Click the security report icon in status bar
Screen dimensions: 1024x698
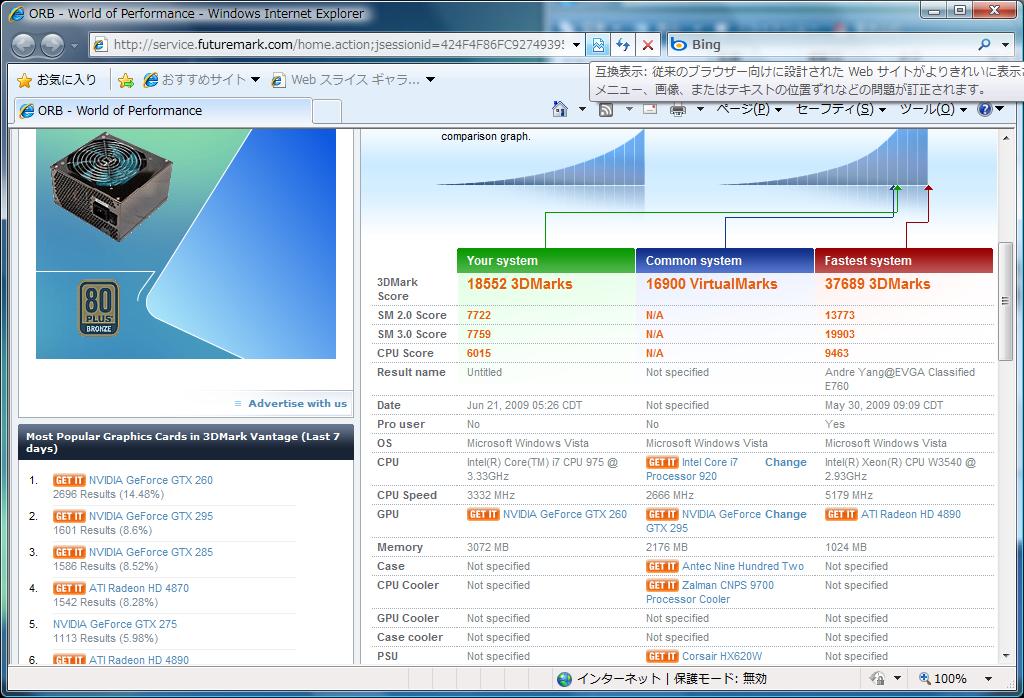point(878,678)
